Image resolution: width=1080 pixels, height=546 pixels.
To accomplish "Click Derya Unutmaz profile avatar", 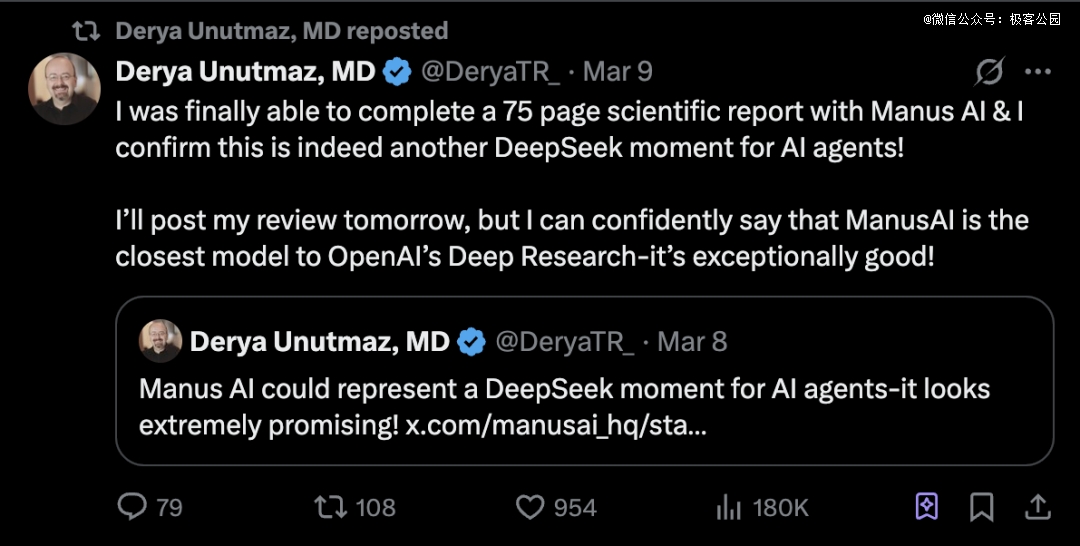I will pos(64,88).
